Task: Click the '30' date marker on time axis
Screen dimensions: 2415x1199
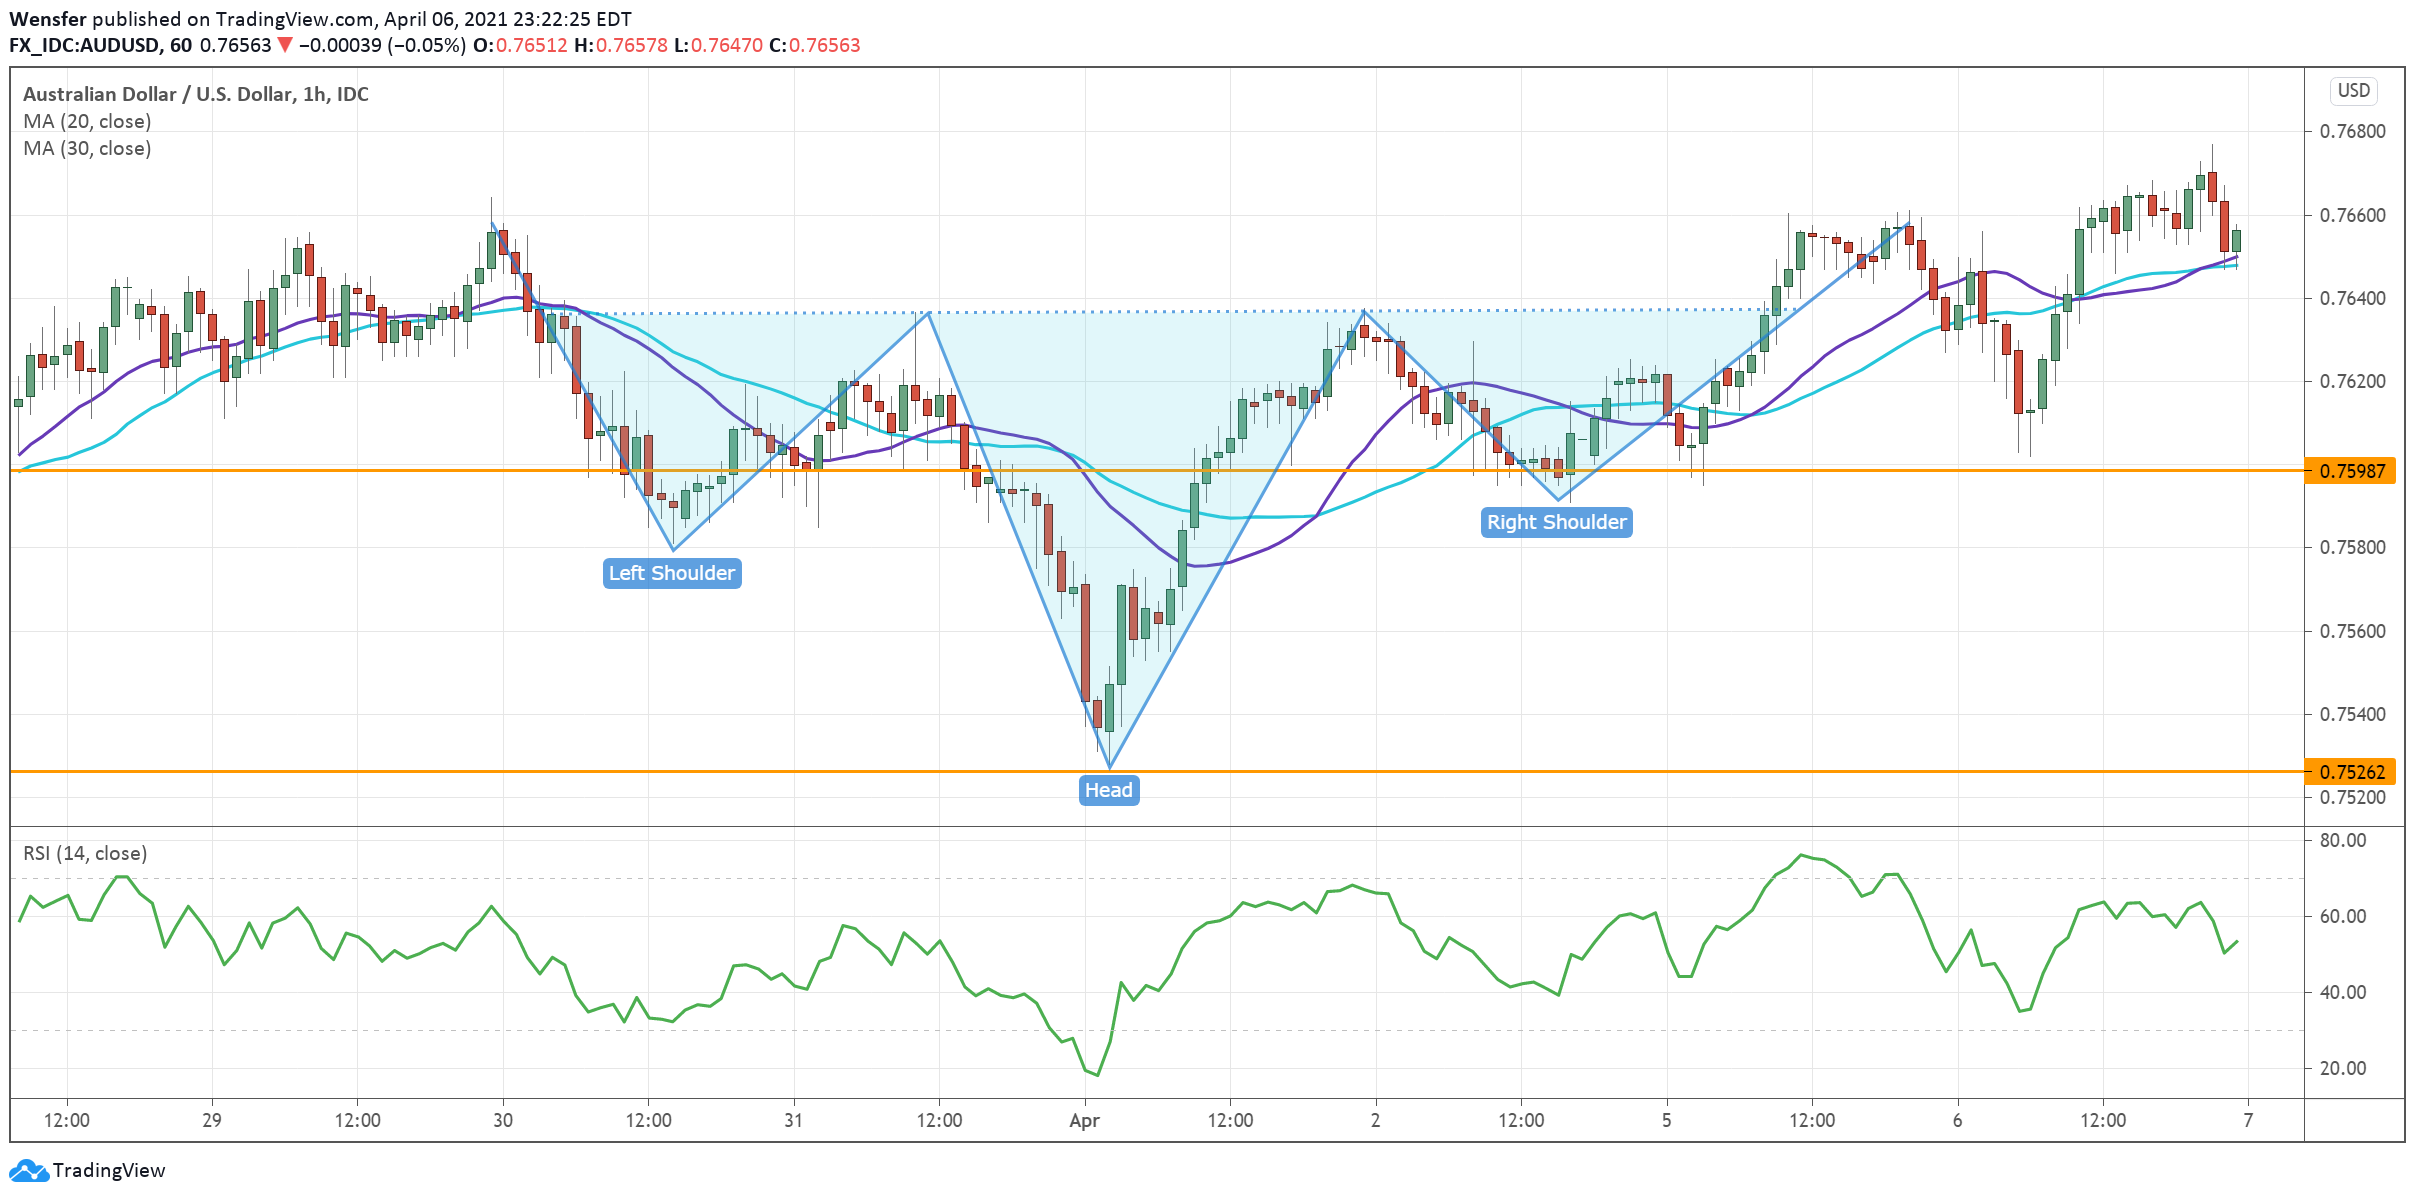Action: (503, 1120)
